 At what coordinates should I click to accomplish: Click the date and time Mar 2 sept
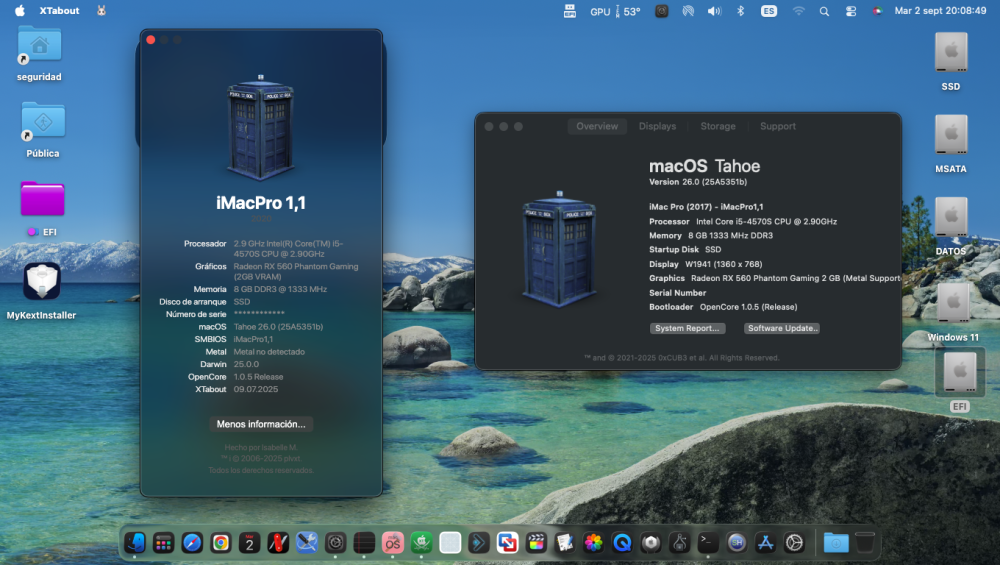[940, 11]
